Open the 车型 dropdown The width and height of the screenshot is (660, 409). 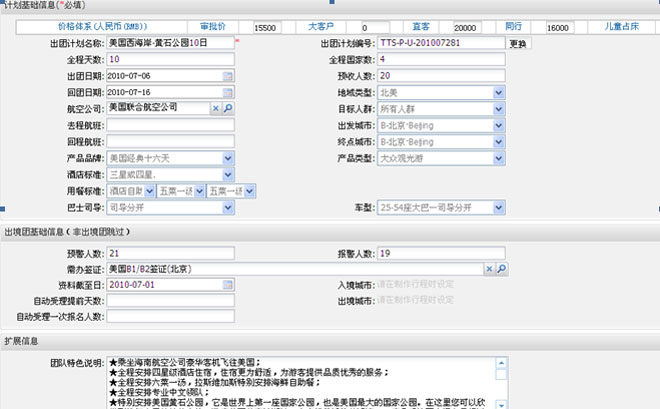click(498, 207)
